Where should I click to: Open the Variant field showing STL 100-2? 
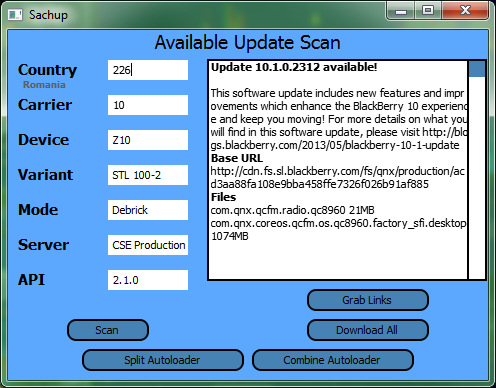pos(148,175)
